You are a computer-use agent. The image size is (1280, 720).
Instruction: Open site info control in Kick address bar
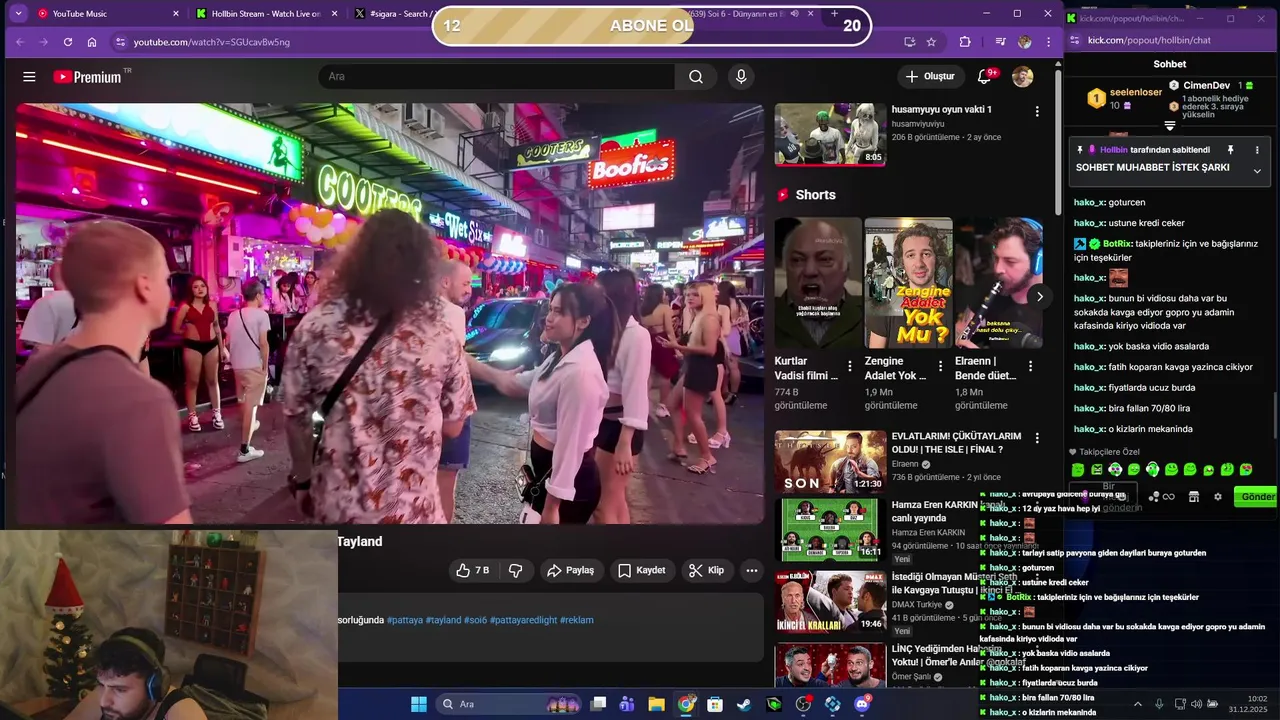pyautogui.click(x=1074, y=40)
